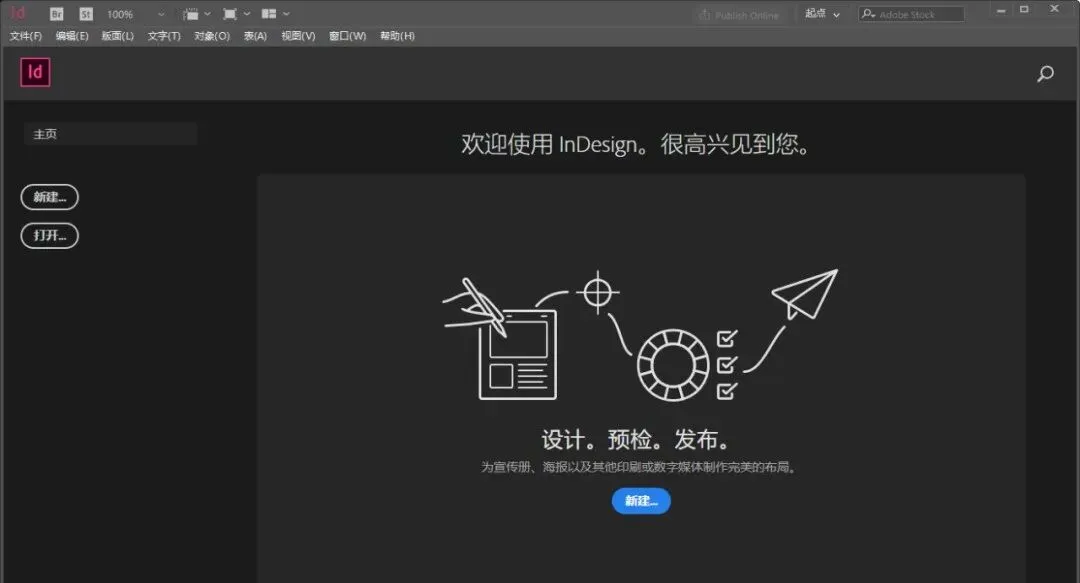Click the screen mode icon in toolbar
Image resolution: width=1080 pixels, height=583 pixels.
click(x=230, y=14)
